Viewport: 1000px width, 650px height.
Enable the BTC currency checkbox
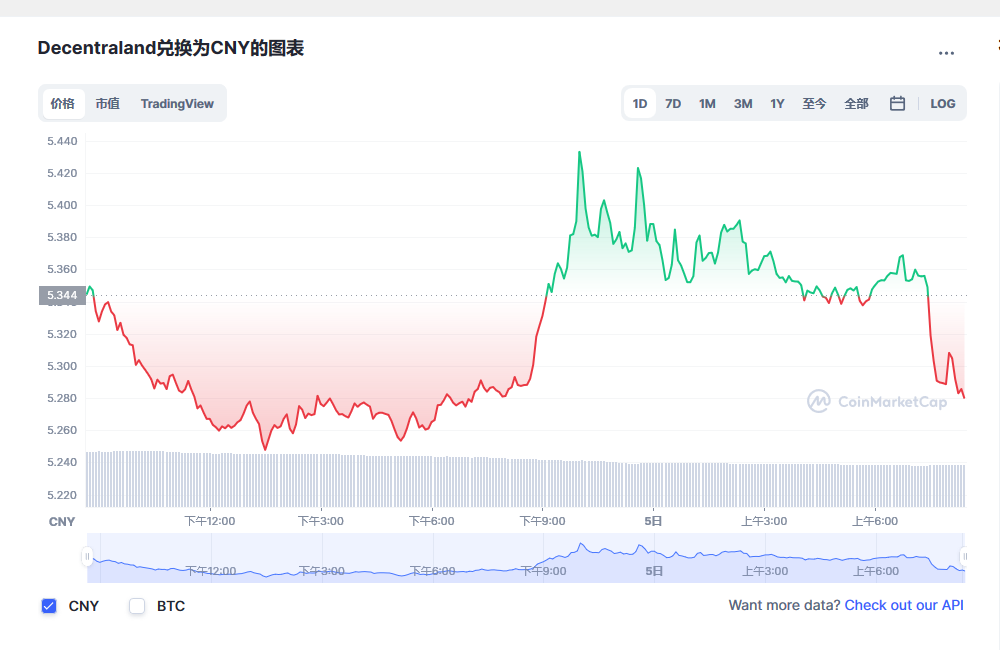137,606
